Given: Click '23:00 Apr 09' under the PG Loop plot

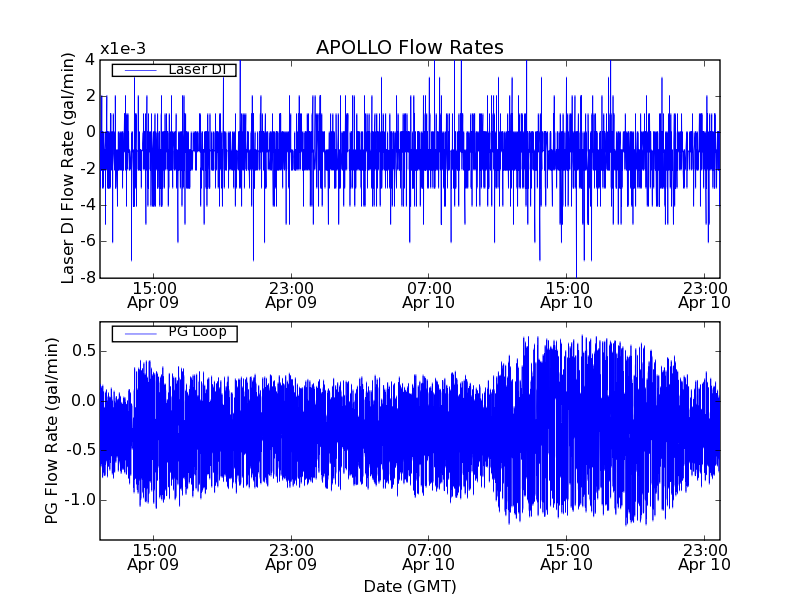Looking at the screenshot, I should click(291, 558).
